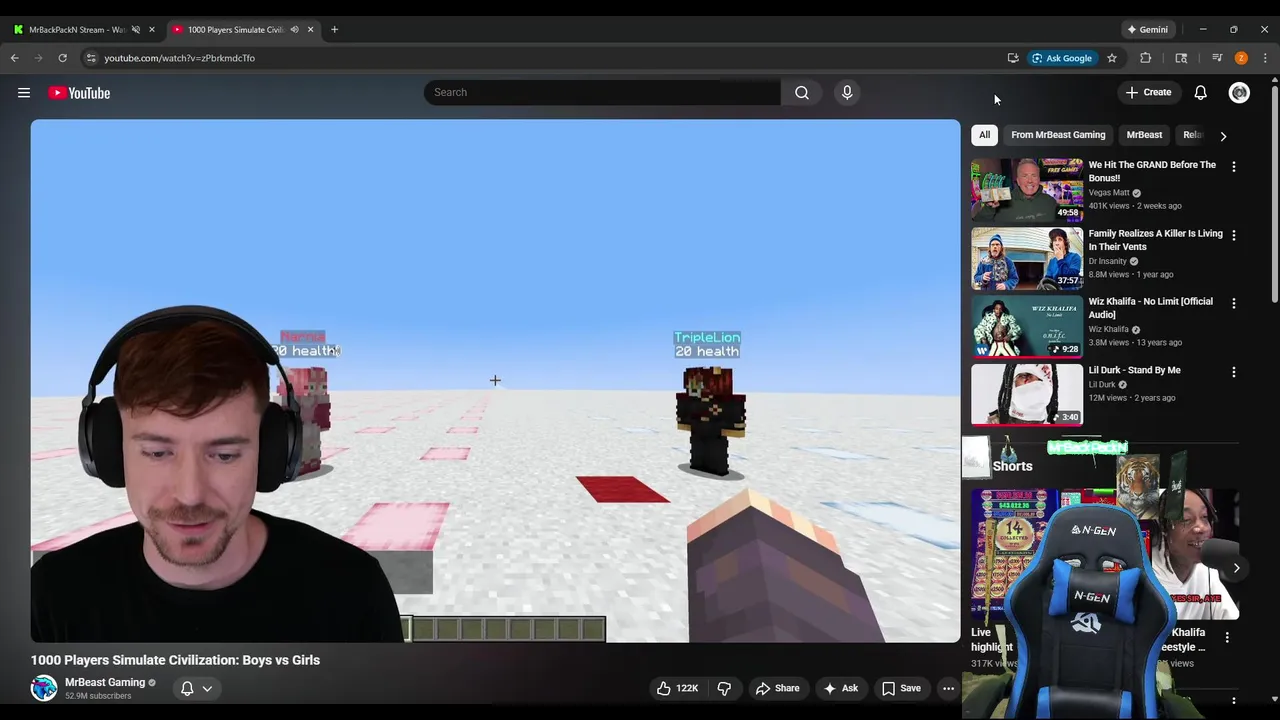This screenshot has width=1280, height=720.
Task: Click the Minecraft video player area
Action: coord(495,381)
